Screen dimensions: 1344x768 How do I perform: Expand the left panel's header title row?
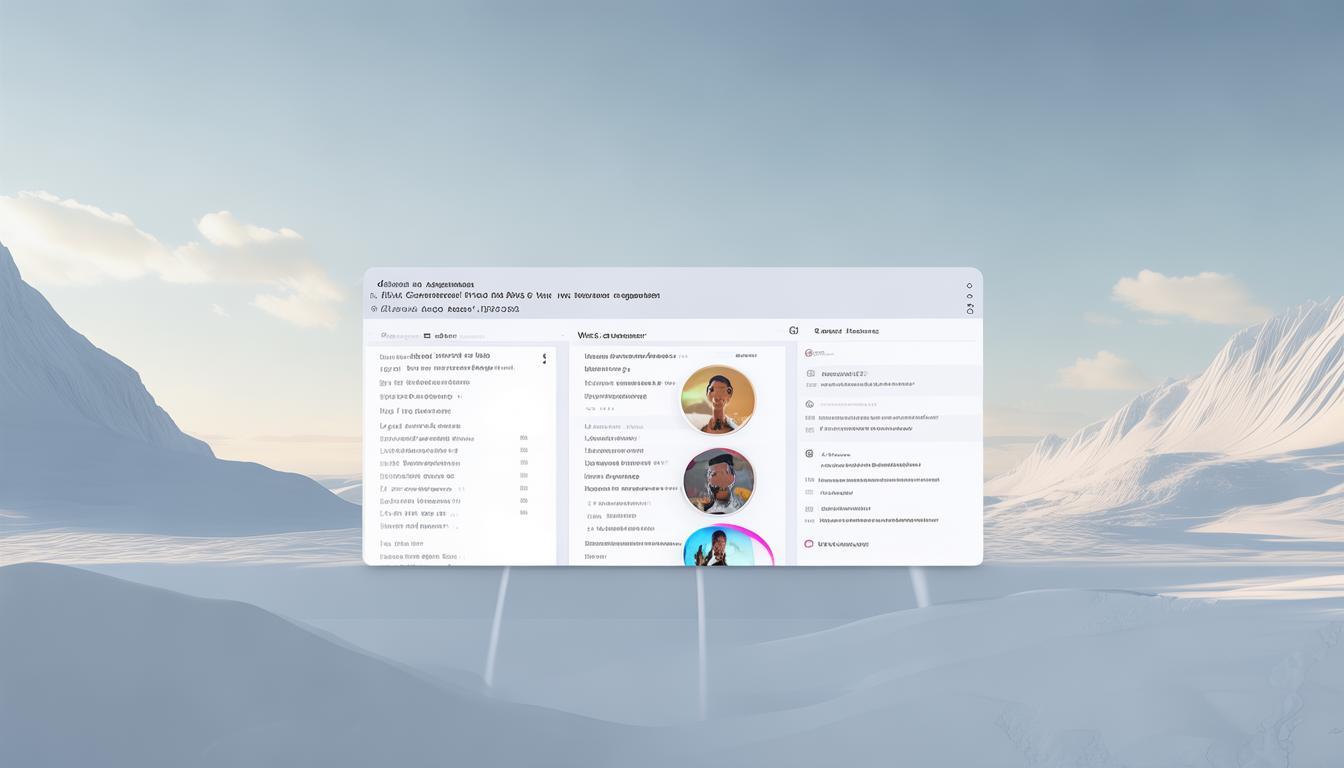(x=418, y=337)
